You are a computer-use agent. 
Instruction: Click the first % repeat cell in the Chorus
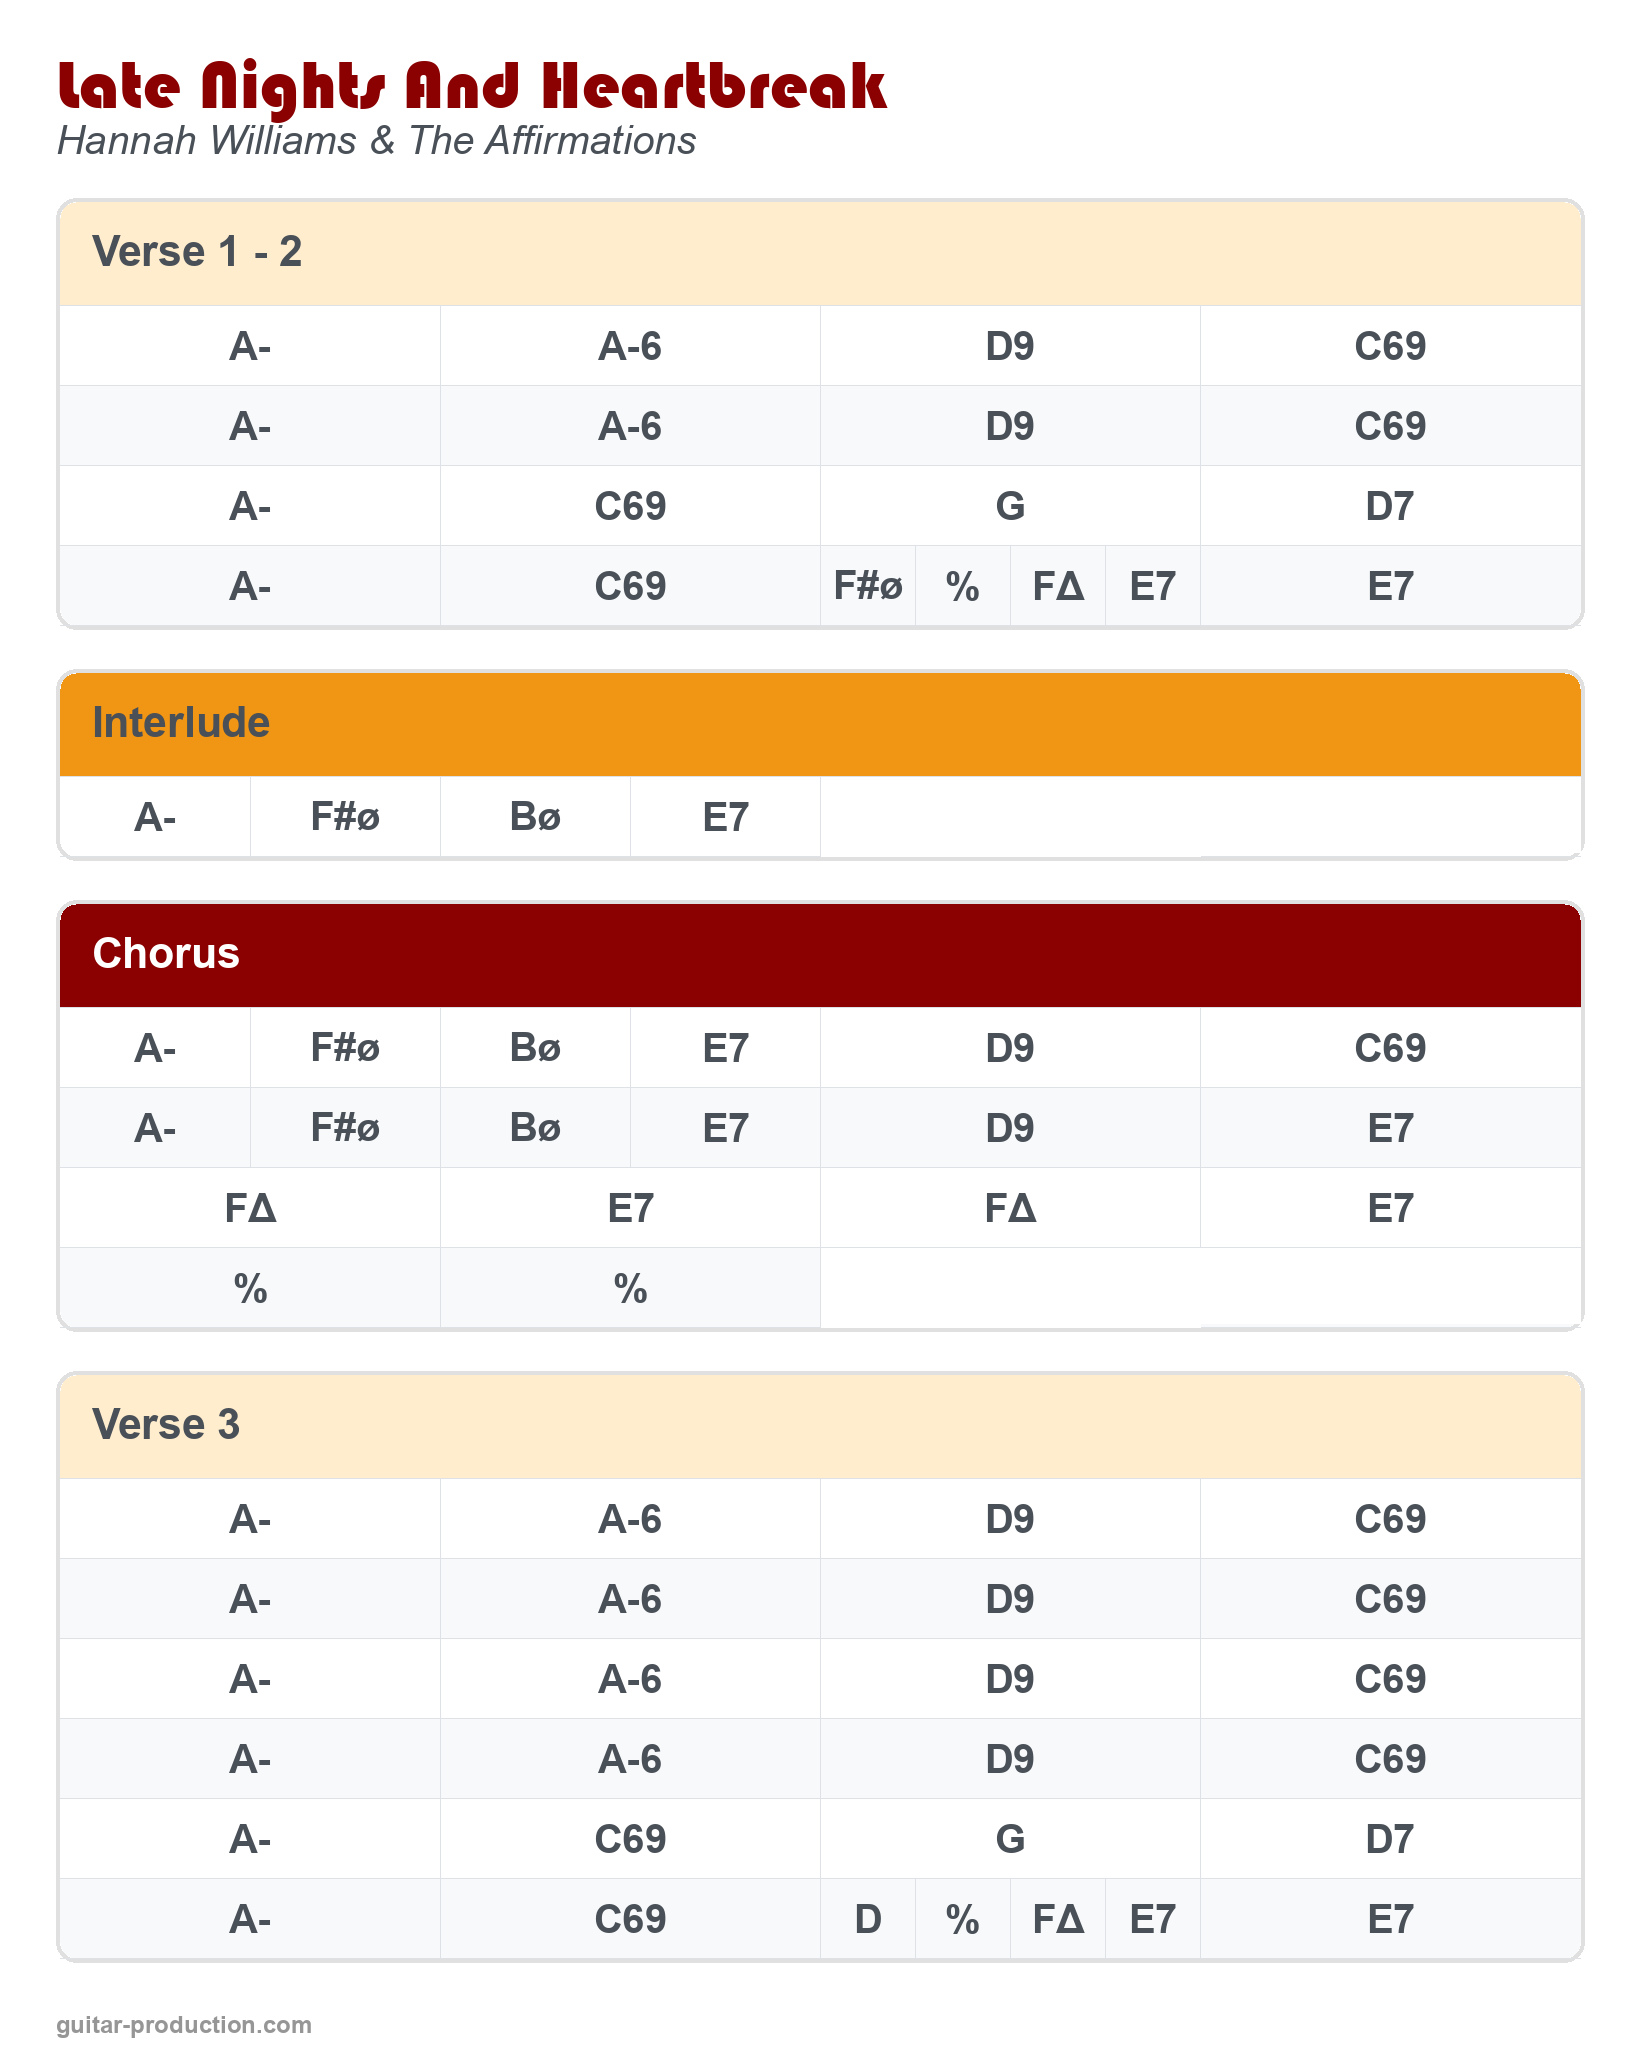coord(250,1288)
